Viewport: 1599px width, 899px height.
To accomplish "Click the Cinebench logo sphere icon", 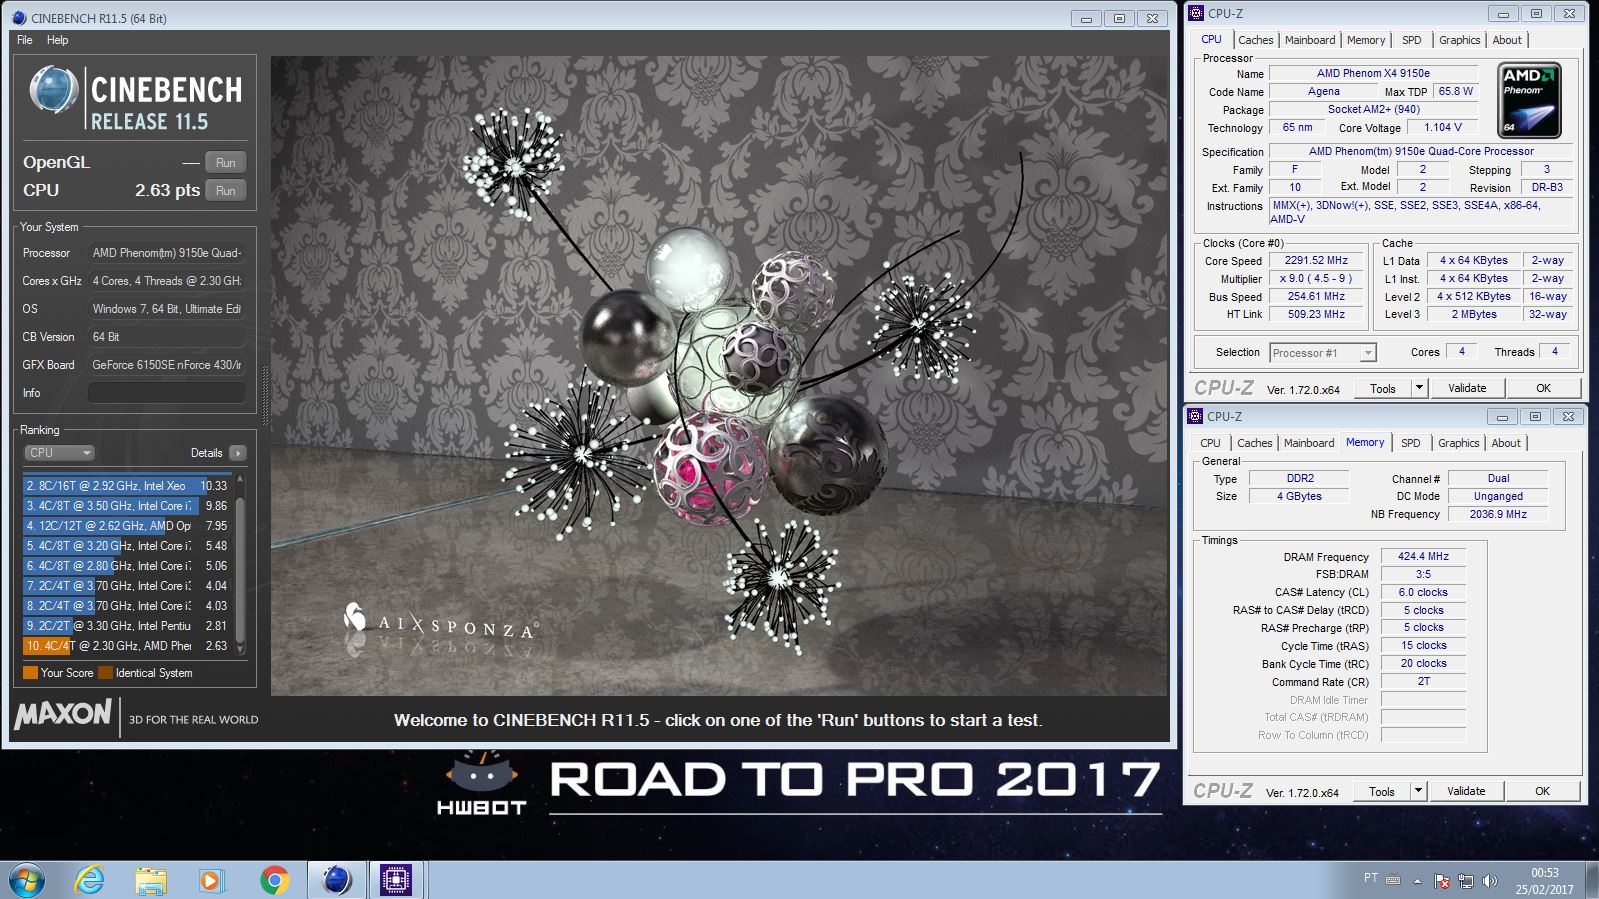I will click(53, 90).
